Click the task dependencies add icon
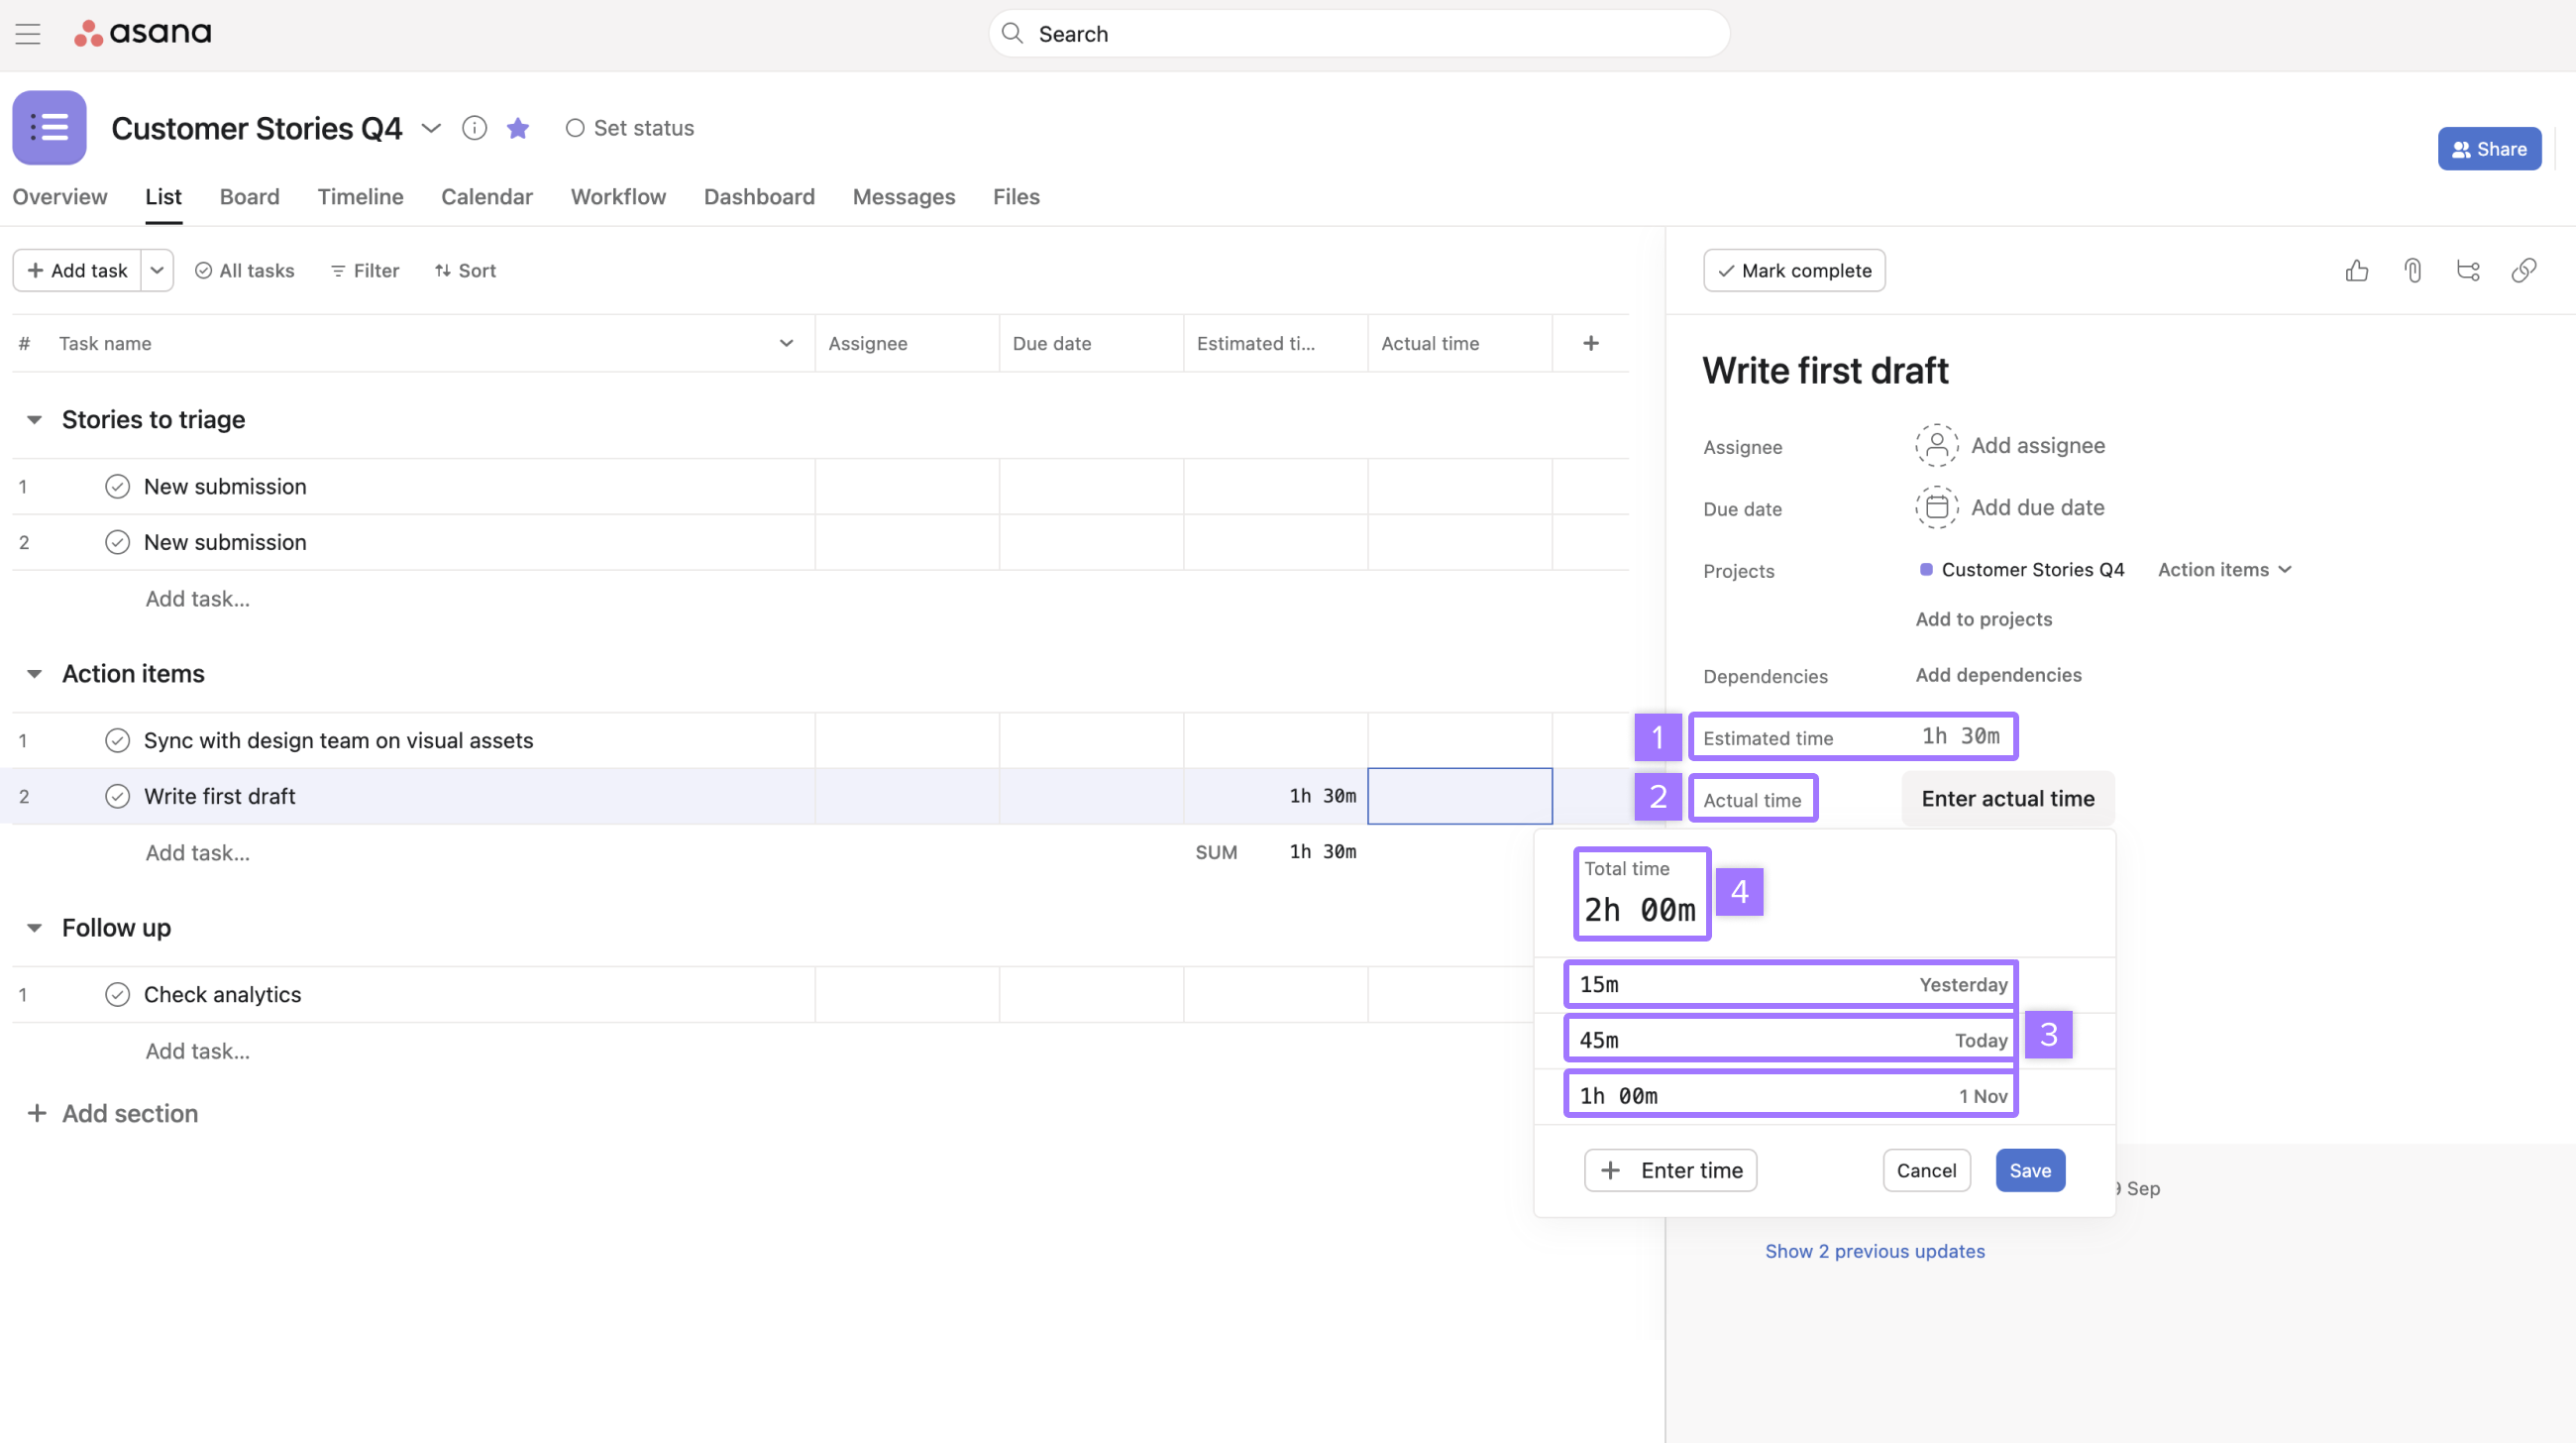 [x=1995, y=675]
